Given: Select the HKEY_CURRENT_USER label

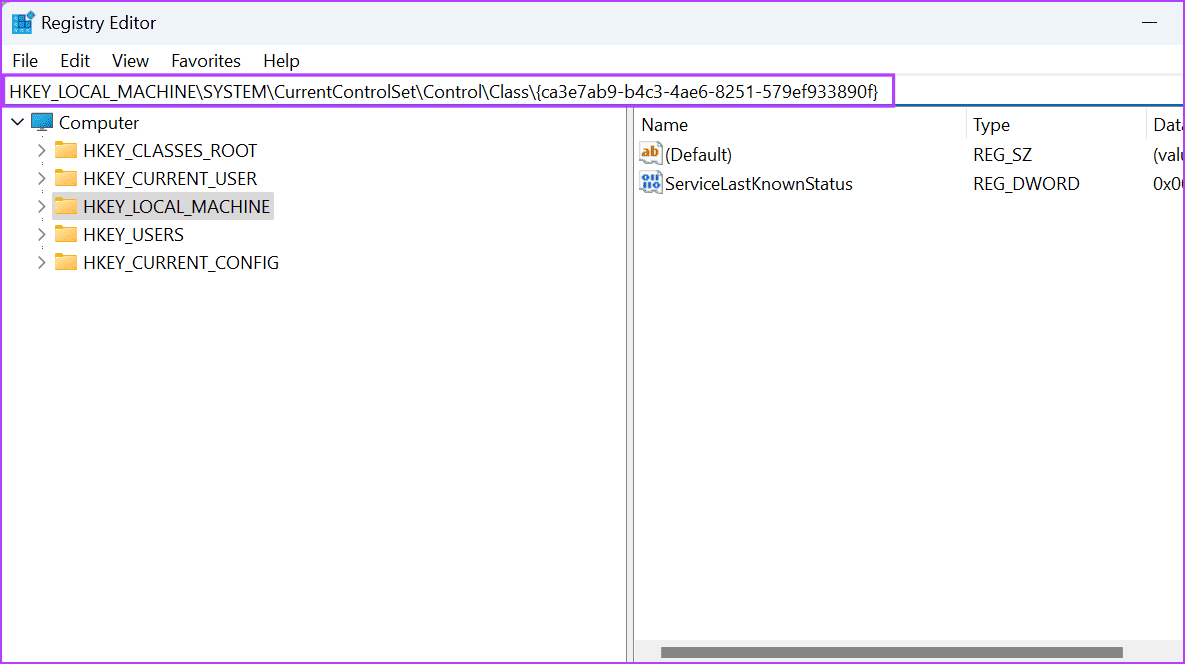Looking at the screenshot, I should point(170,178).
